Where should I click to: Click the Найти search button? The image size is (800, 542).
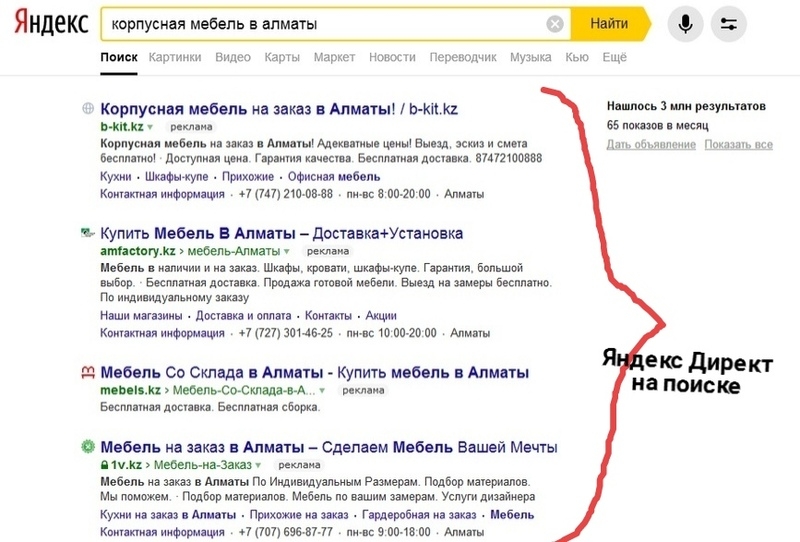pyautogui.click(x=610, y=23)
